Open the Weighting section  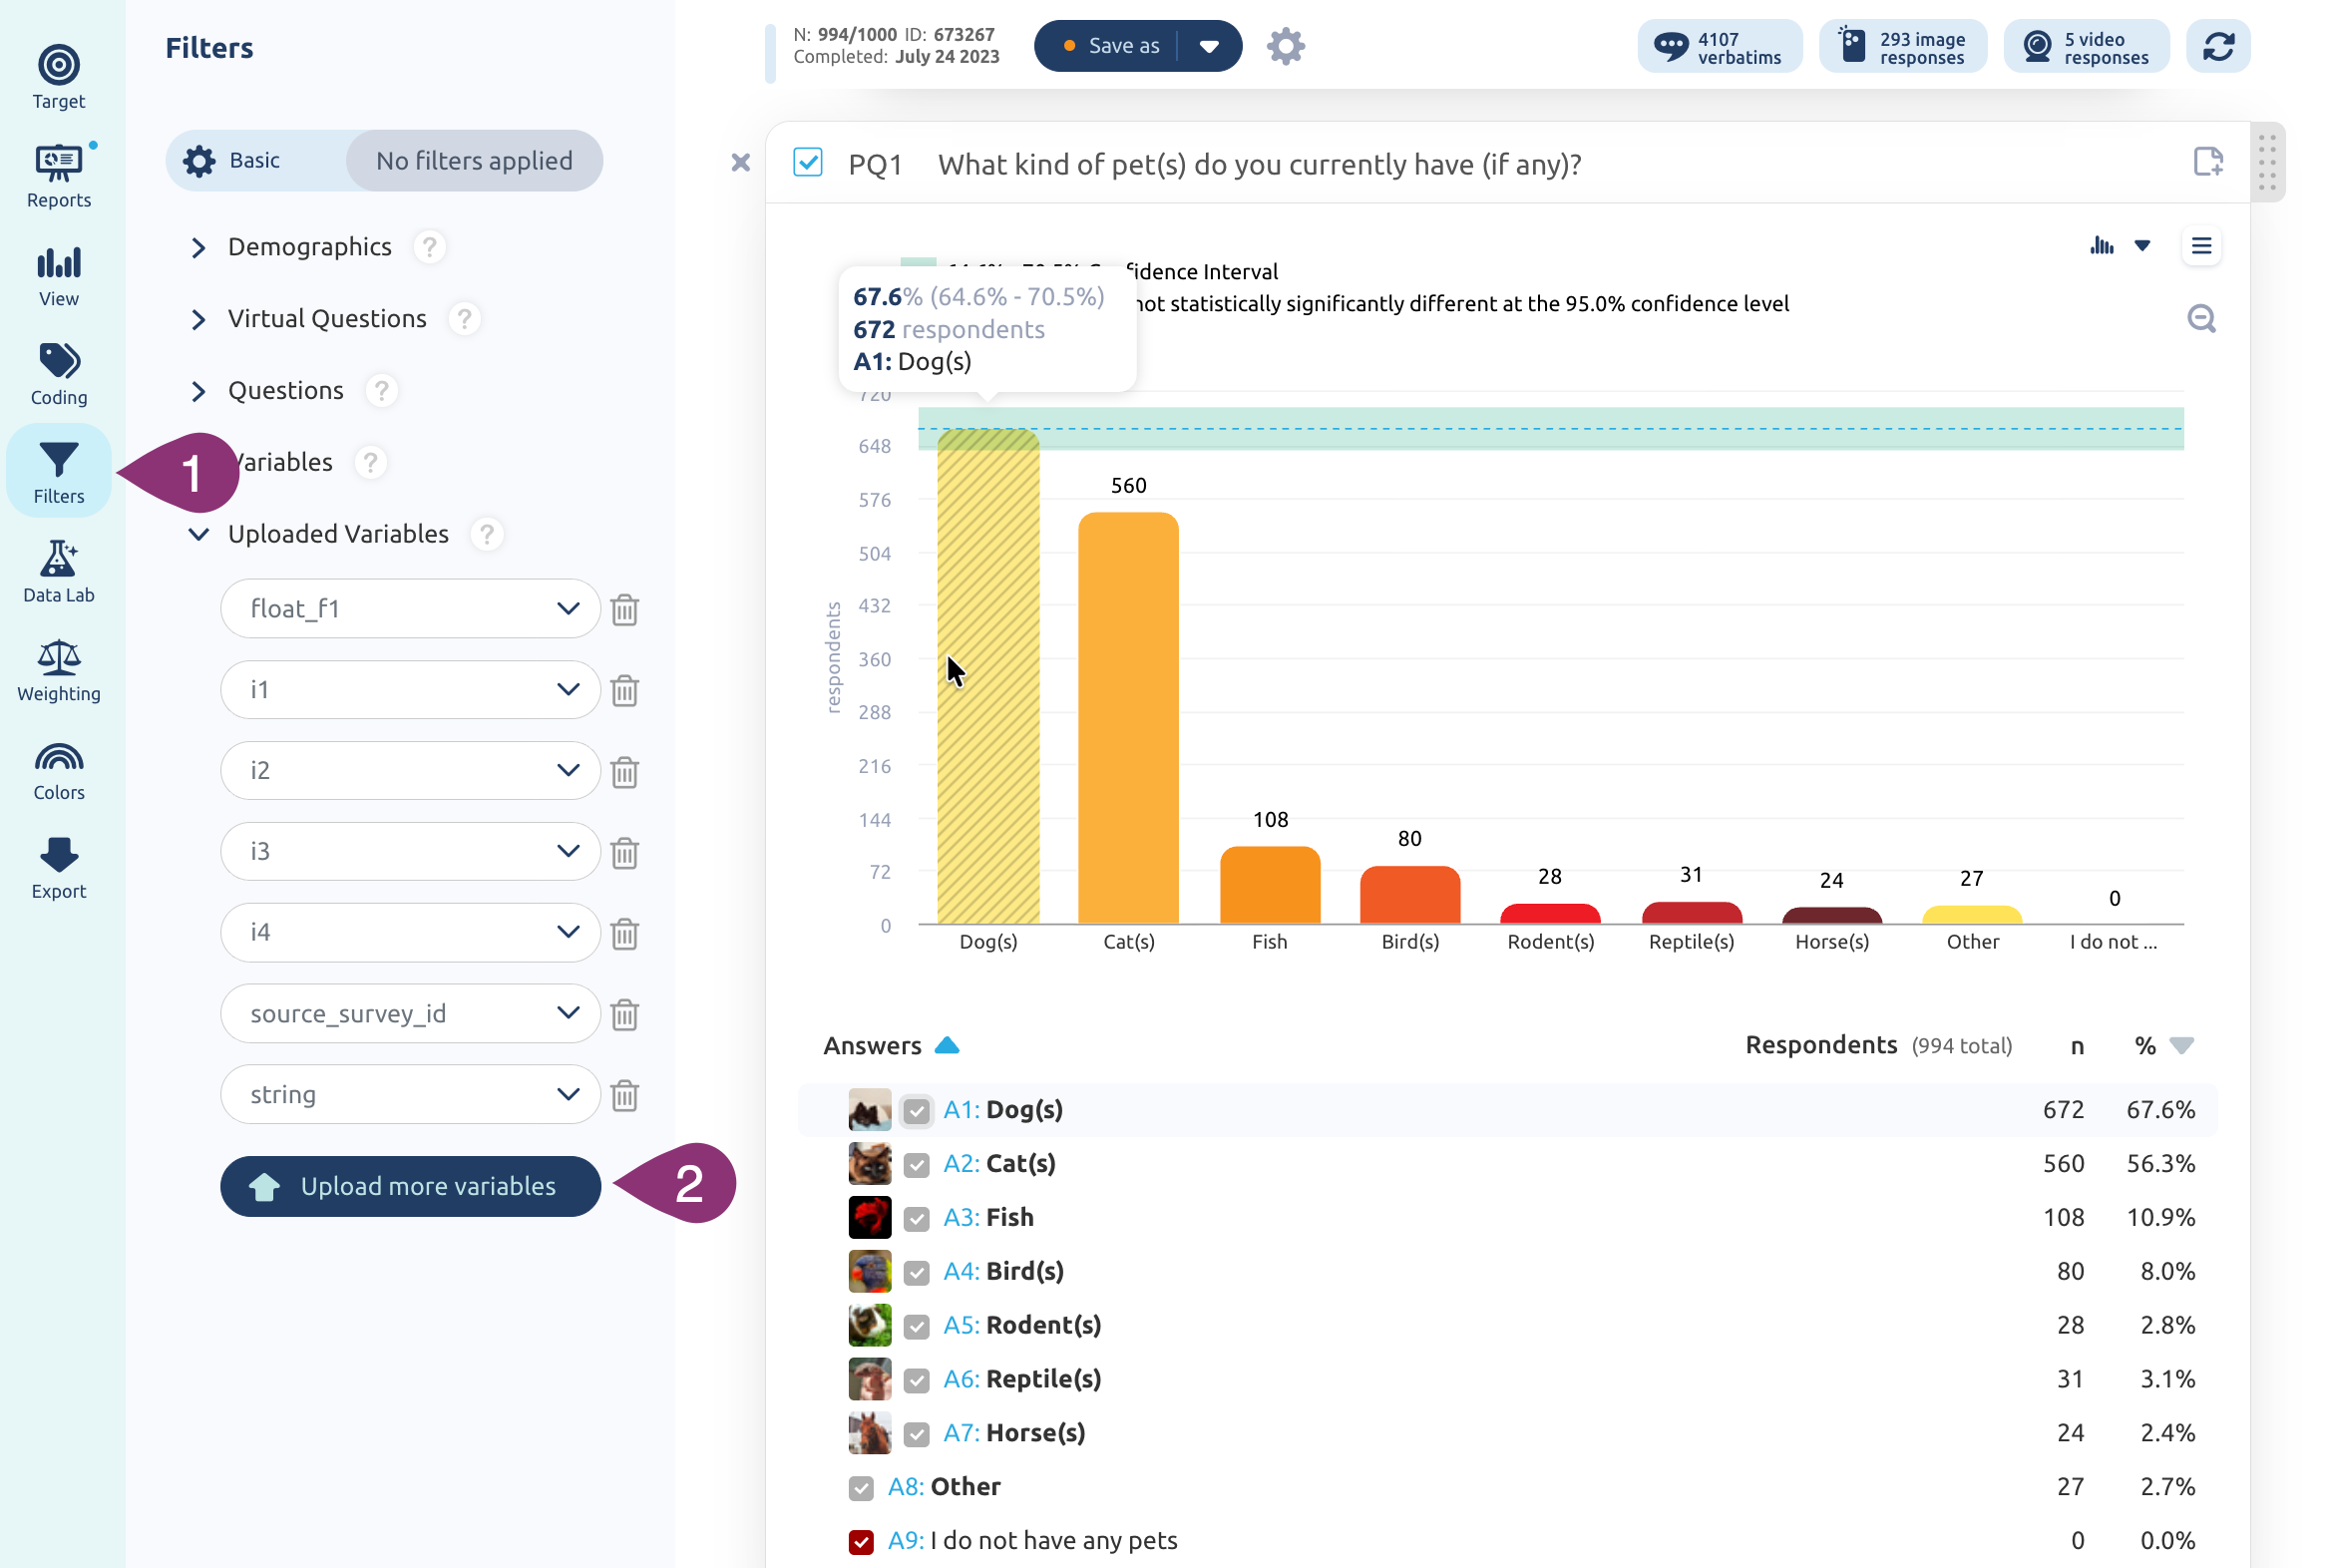click(58, 670)
